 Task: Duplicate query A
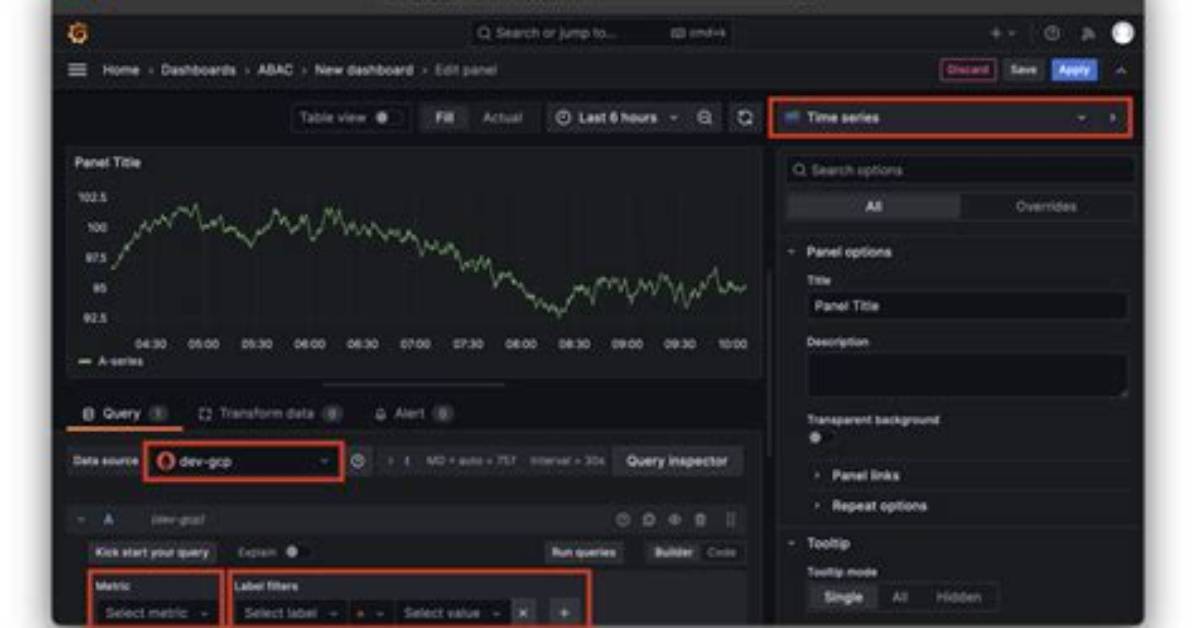[x=648, y=520]
